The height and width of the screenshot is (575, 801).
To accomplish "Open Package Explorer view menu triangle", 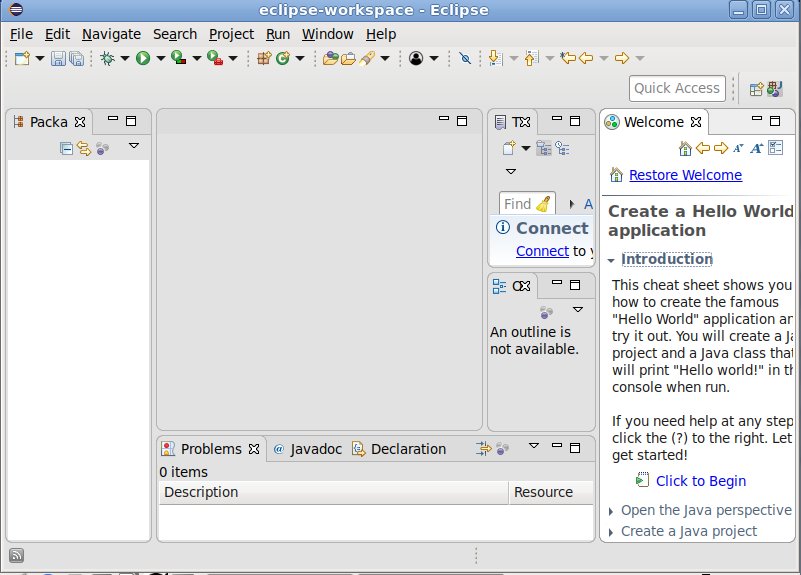I will point(134,146).
